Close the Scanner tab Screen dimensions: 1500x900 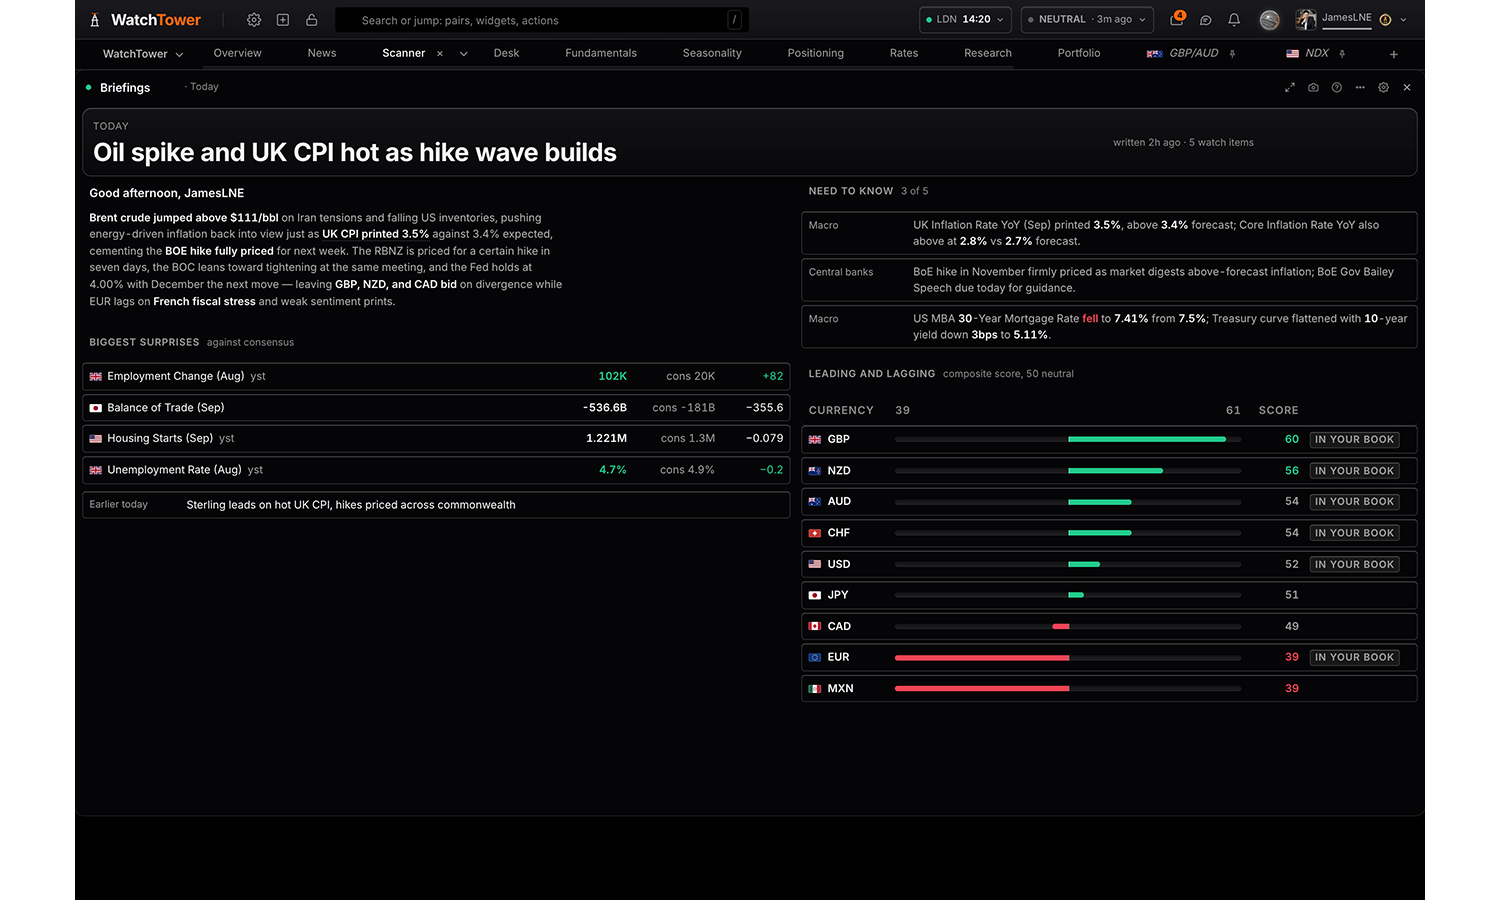click(440, 54)
